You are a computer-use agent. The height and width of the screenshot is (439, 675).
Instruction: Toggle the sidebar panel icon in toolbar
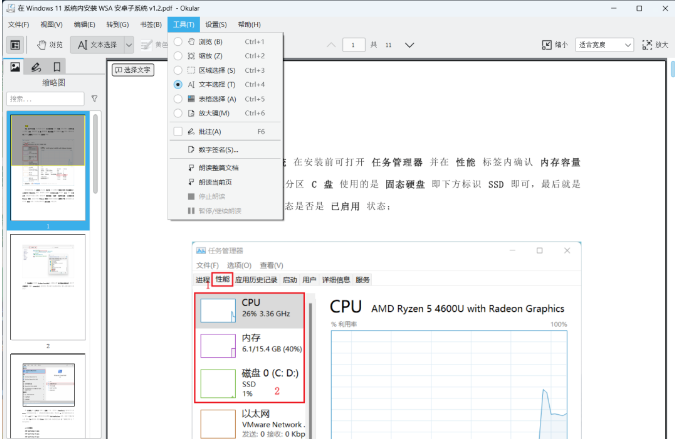tap(15, 45)
